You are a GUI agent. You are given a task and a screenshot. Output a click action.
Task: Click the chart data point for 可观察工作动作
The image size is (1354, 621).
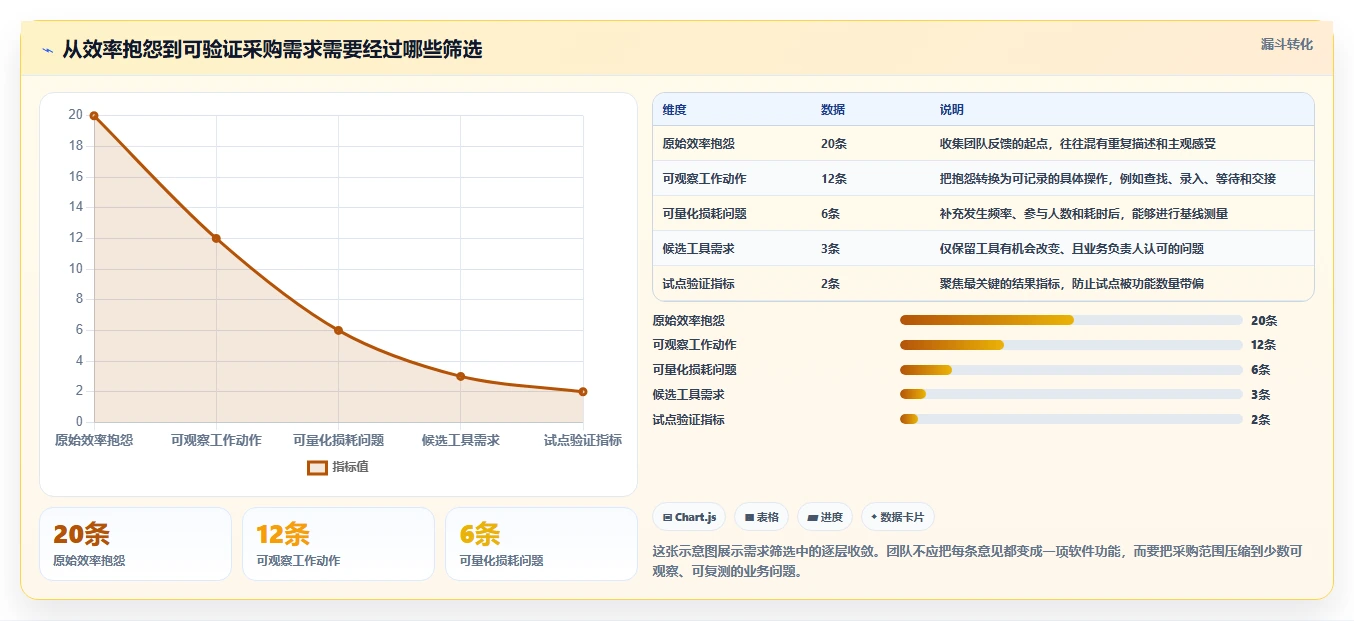coord(216,238)
